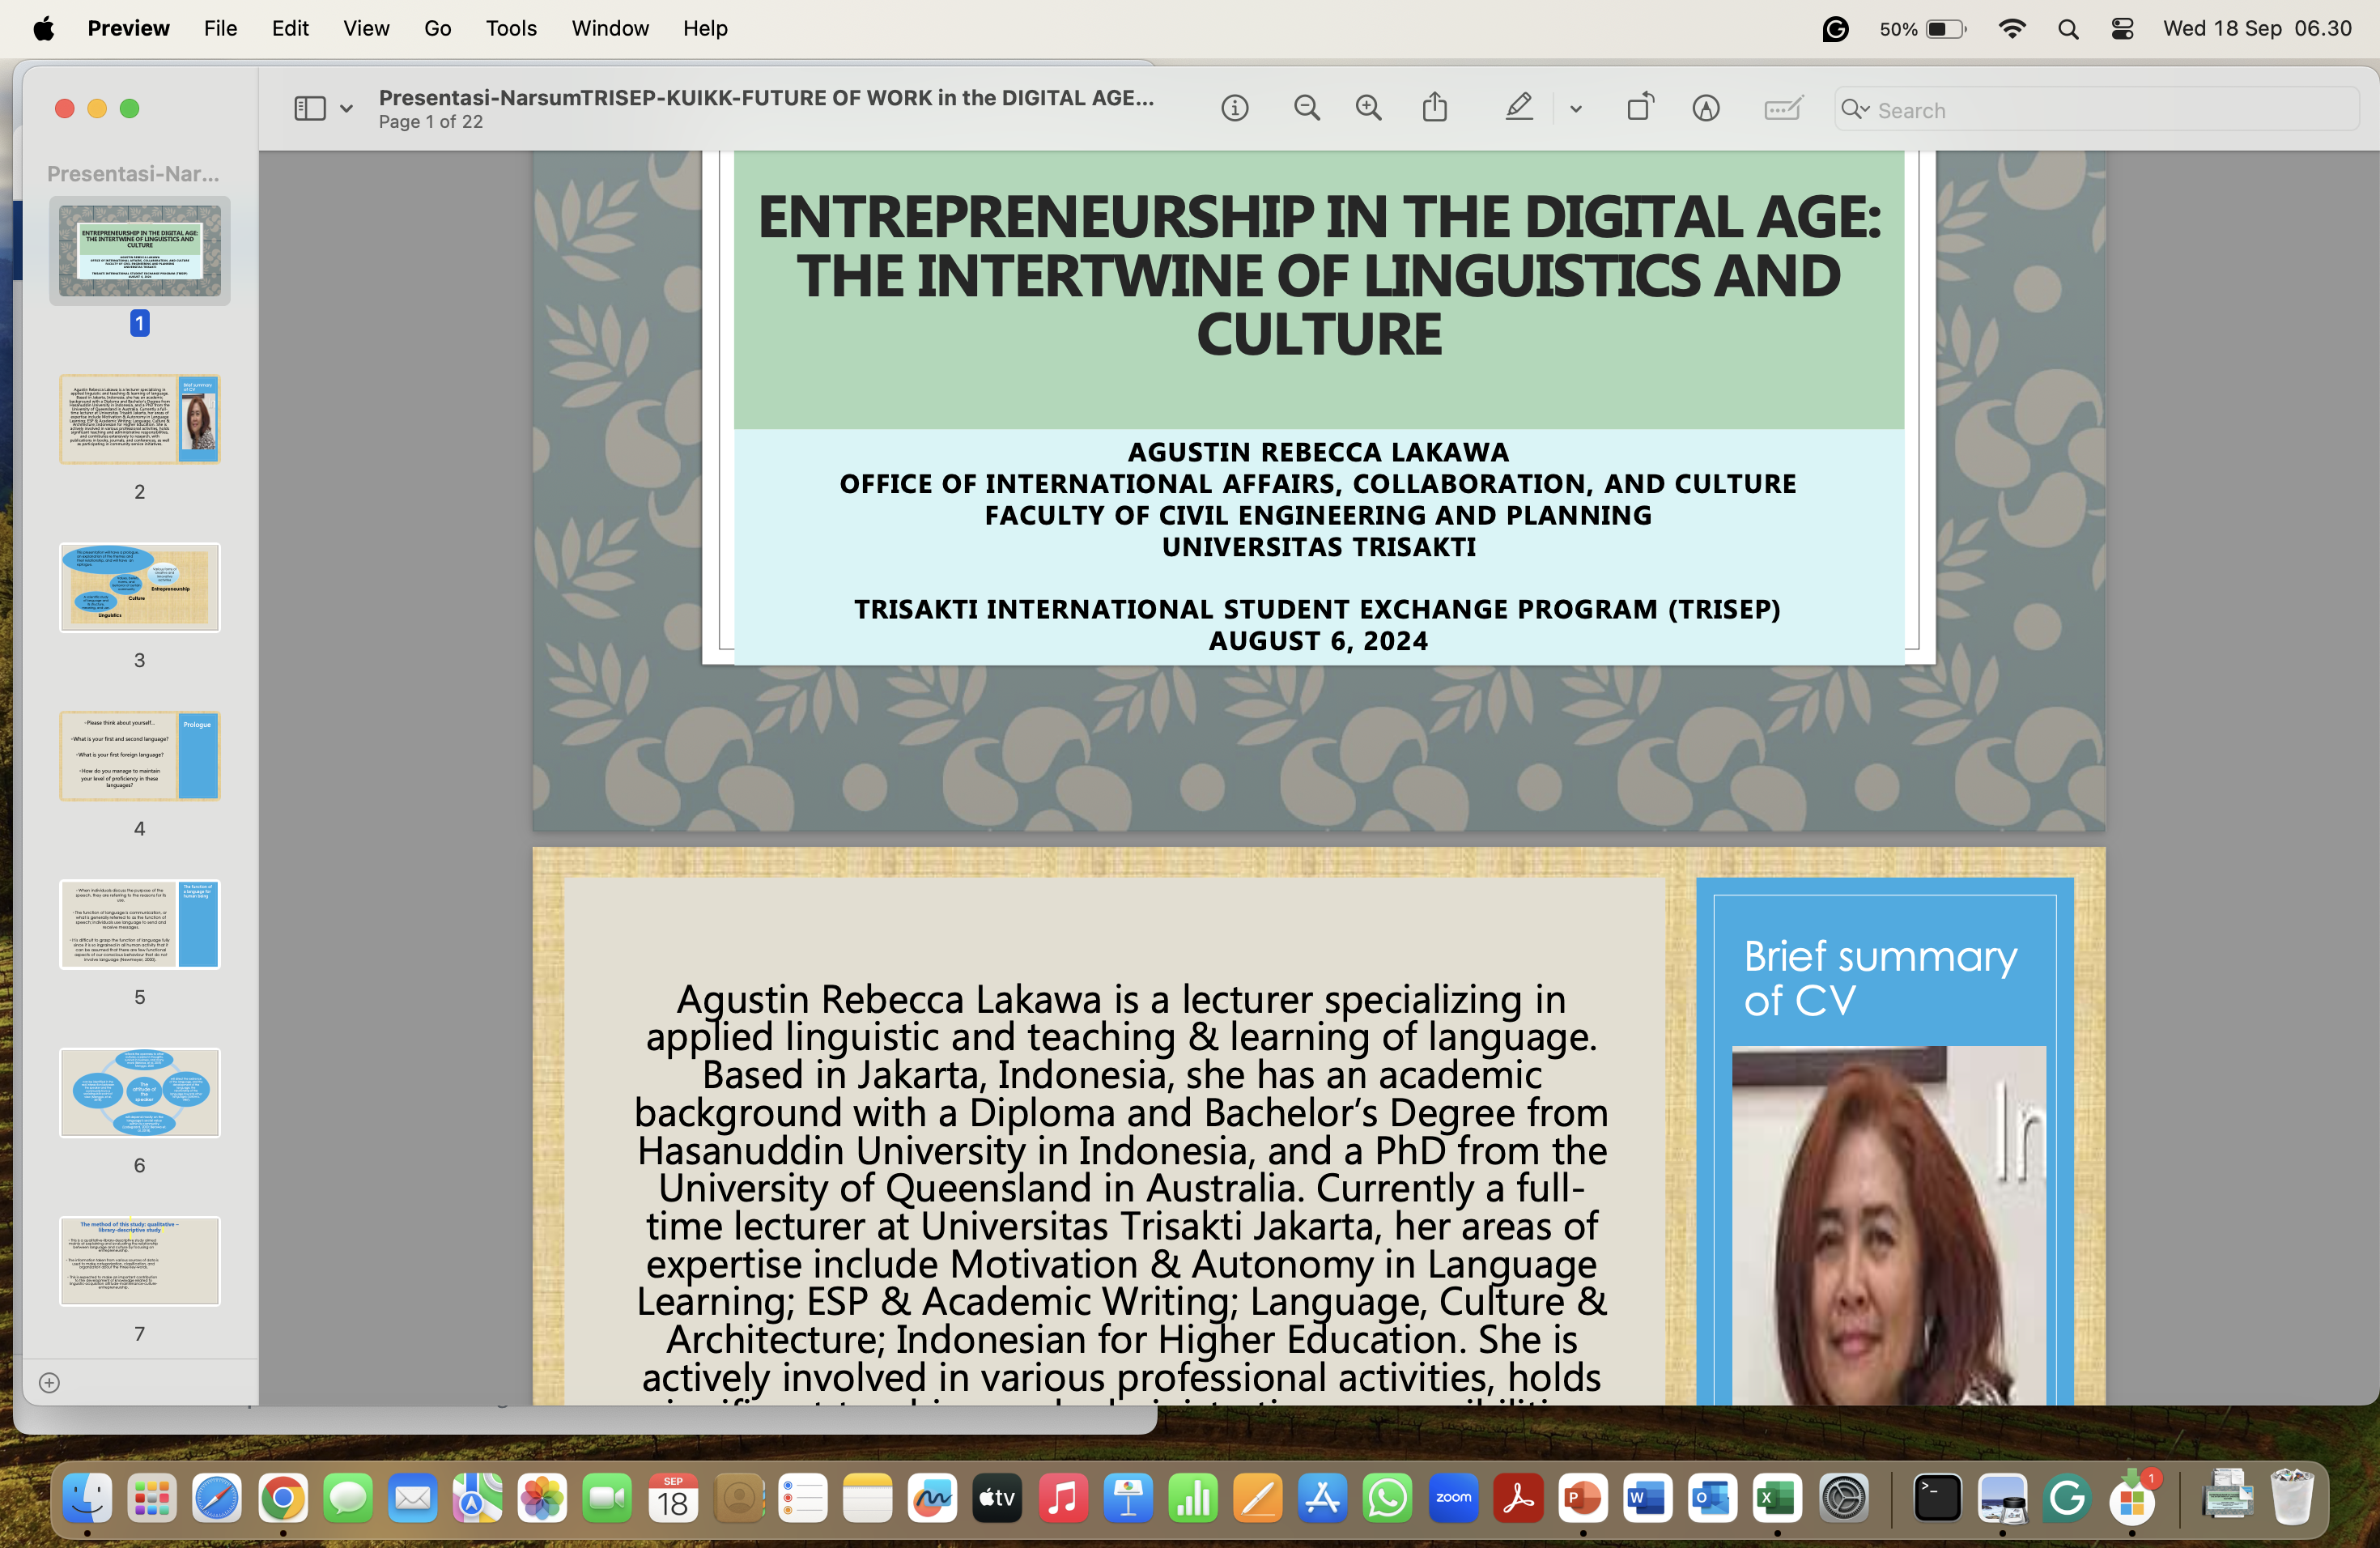Screen dimensions: 2380x1548
Task: Click the Form Filling toolbar icon
Action: tap(1783, 108)
